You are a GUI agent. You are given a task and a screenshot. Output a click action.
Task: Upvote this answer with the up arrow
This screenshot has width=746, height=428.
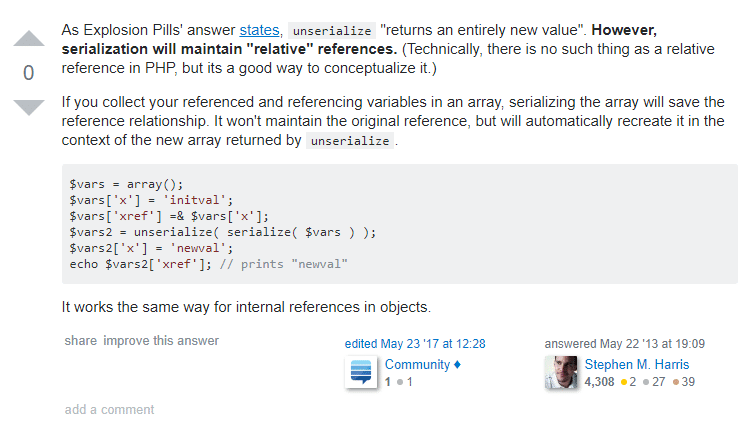(x=29, y=39)
